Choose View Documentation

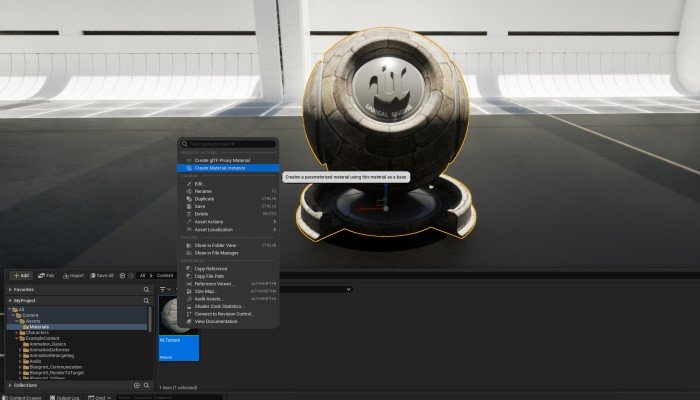pyautogui.click(x=228, y=321)
